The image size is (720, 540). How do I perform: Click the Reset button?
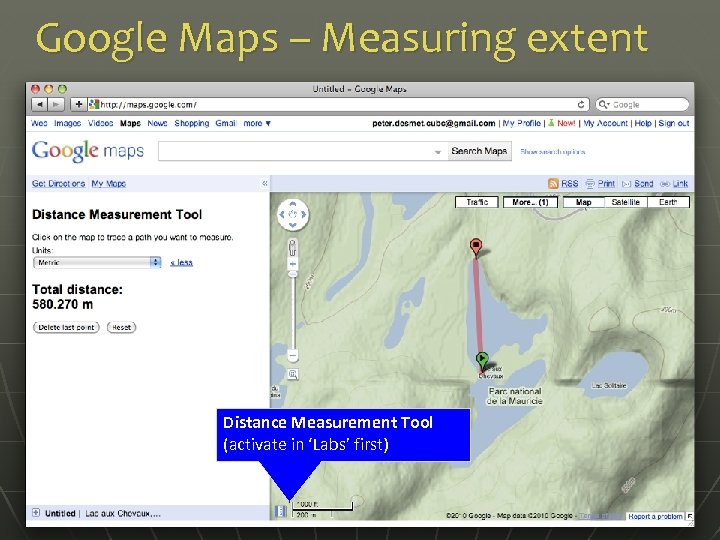[122, 327]
